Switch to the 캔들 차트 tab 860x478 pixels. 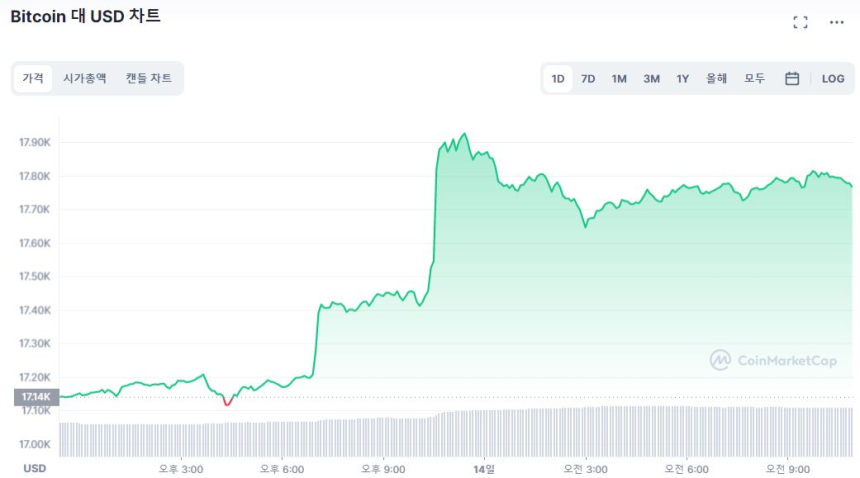(x=148, y=78)
